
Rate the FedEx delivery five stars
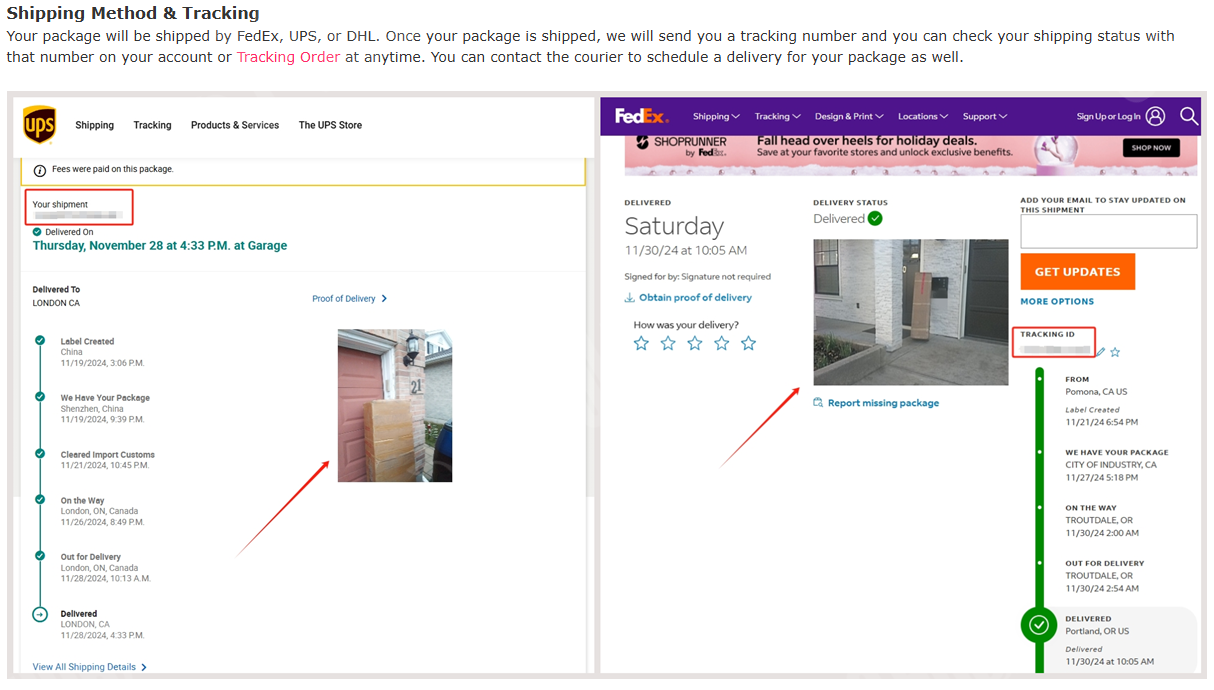coord(749,343)
